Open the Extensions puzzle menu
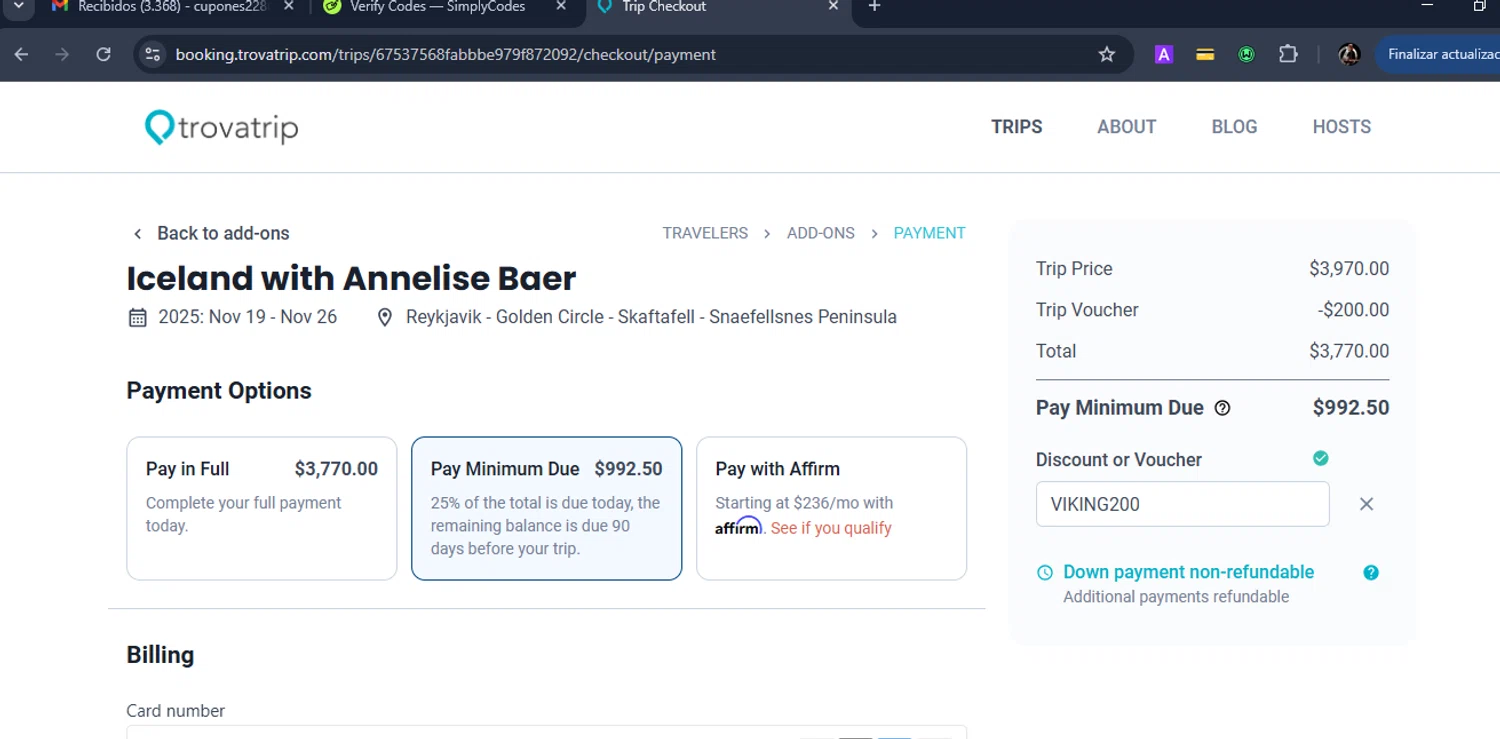 point(1288,55)
